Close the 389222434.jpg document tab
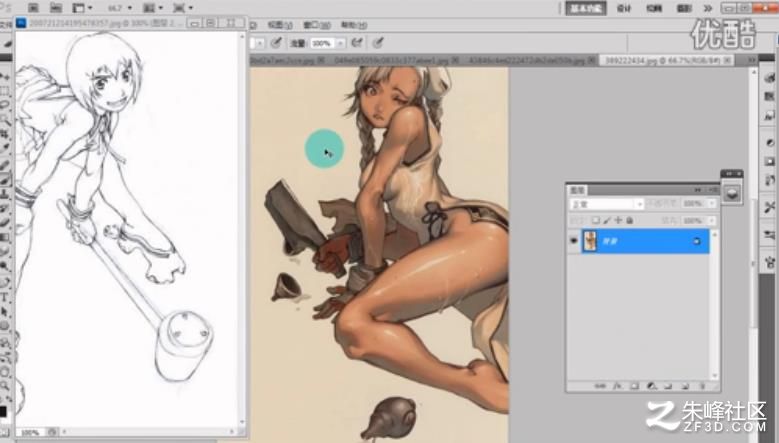 pyautogui.click(x=727, y=60)
